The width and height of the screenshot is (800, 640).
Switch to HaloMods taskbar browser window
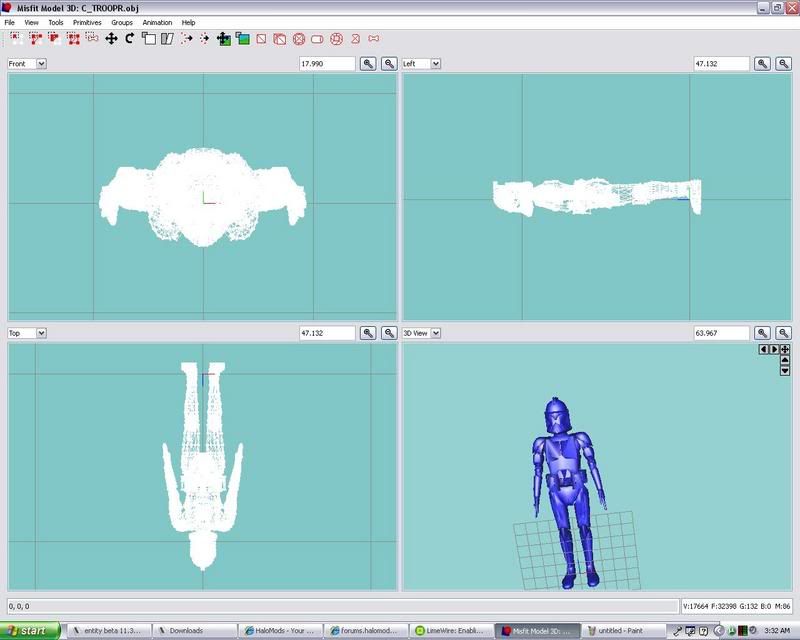pos(280,631)
